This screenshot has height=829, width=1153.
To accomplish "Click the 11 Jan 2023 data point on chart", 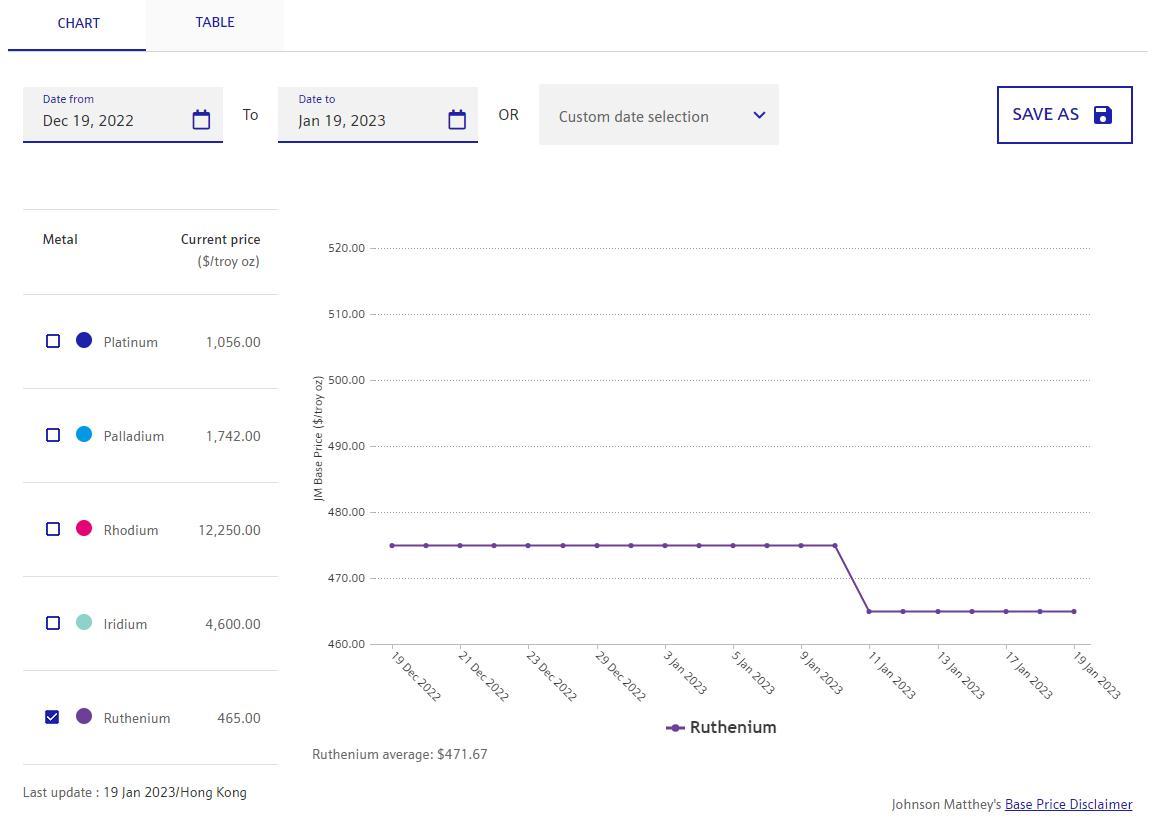I will pyautogui.click(x=869, y=611).
